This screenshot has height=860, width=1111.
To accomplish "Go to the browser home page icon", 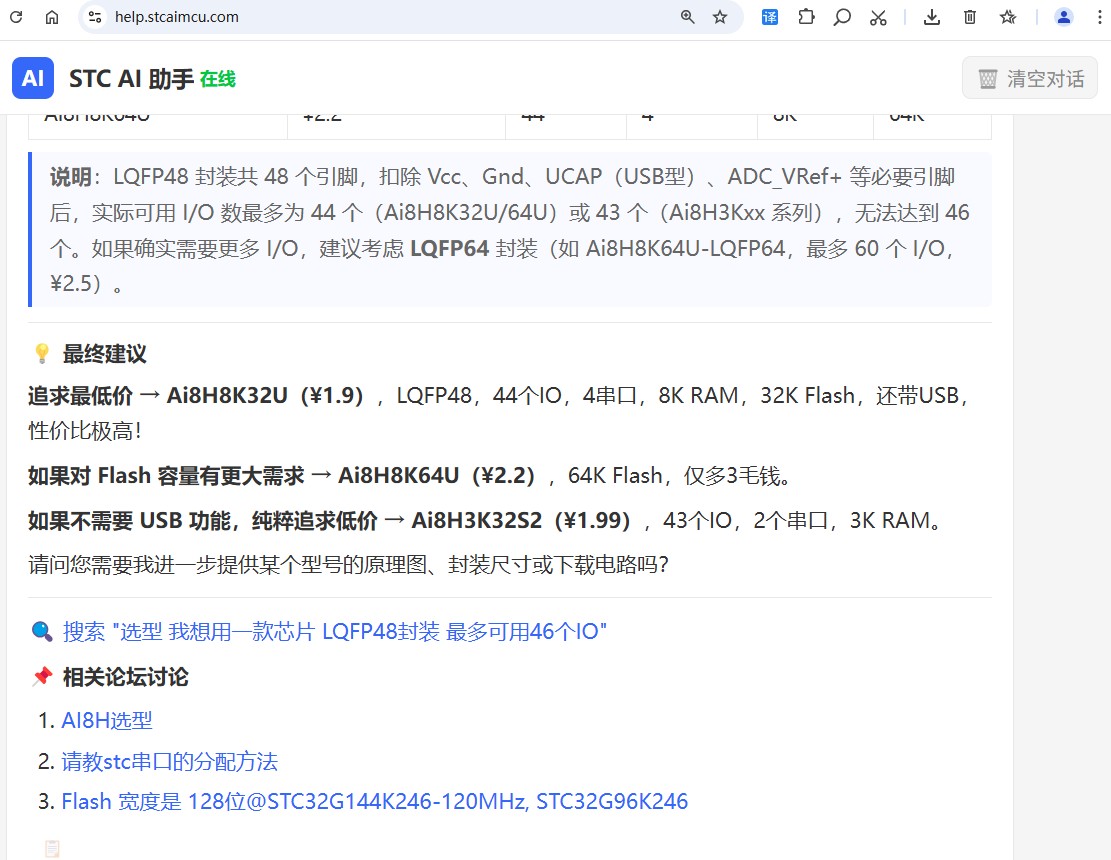I will 52,17.
